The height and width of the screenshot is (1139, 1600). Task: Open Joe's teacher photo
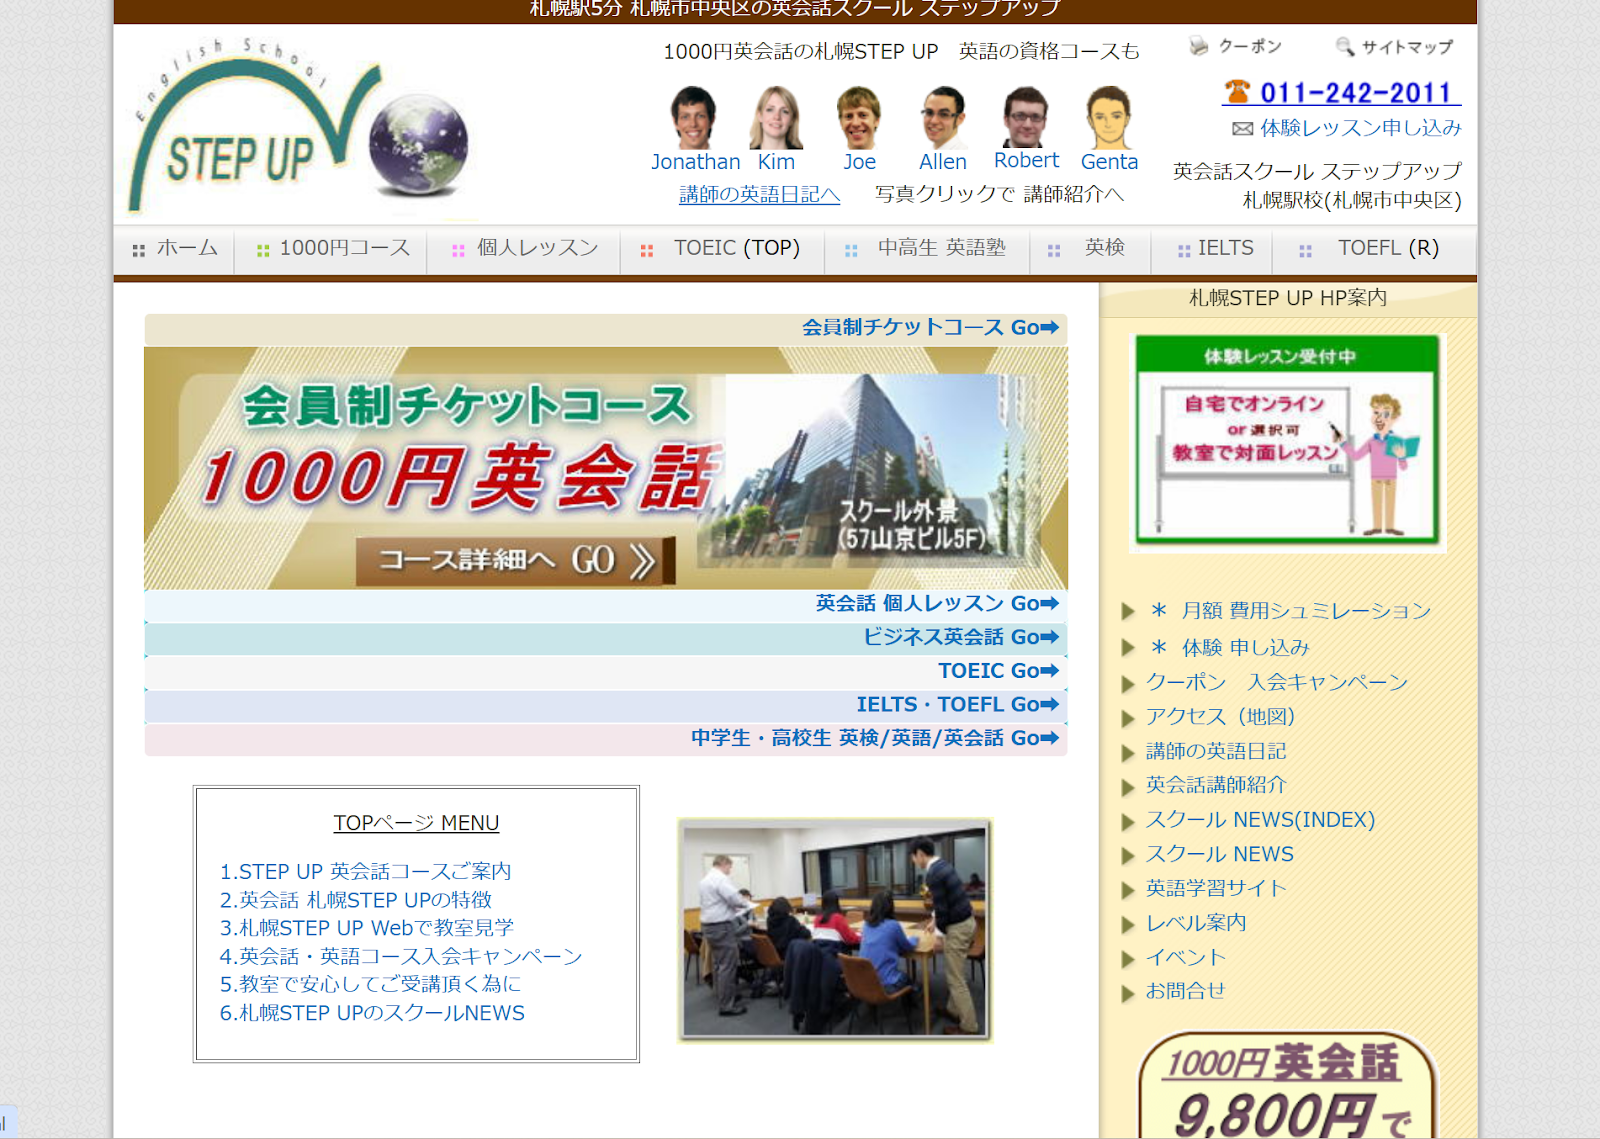pyautogui.click(x=858, y=117)
